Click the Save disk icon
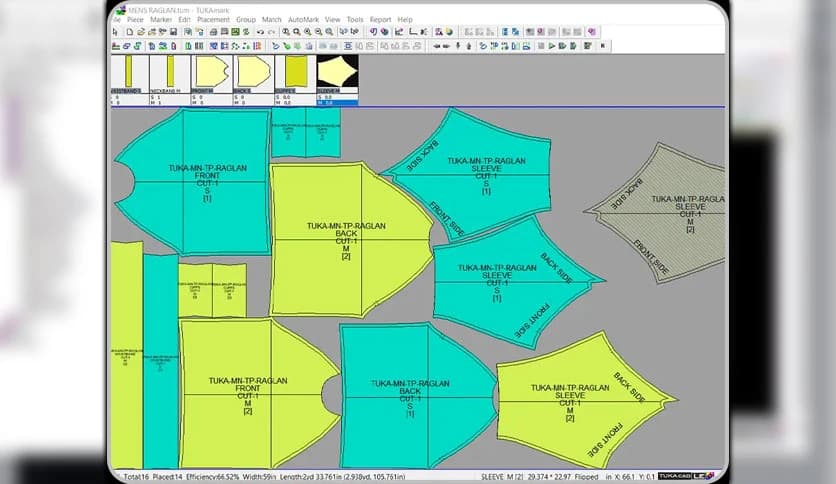Screen dimensions: 836x484 coord(175,32)
